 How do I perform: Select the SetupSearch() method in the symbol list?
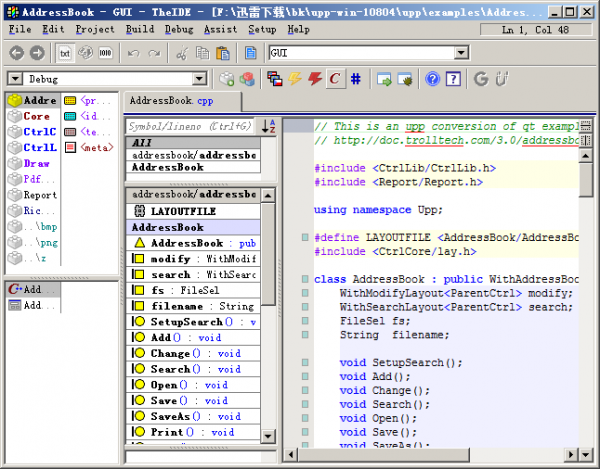click(190, 322)
